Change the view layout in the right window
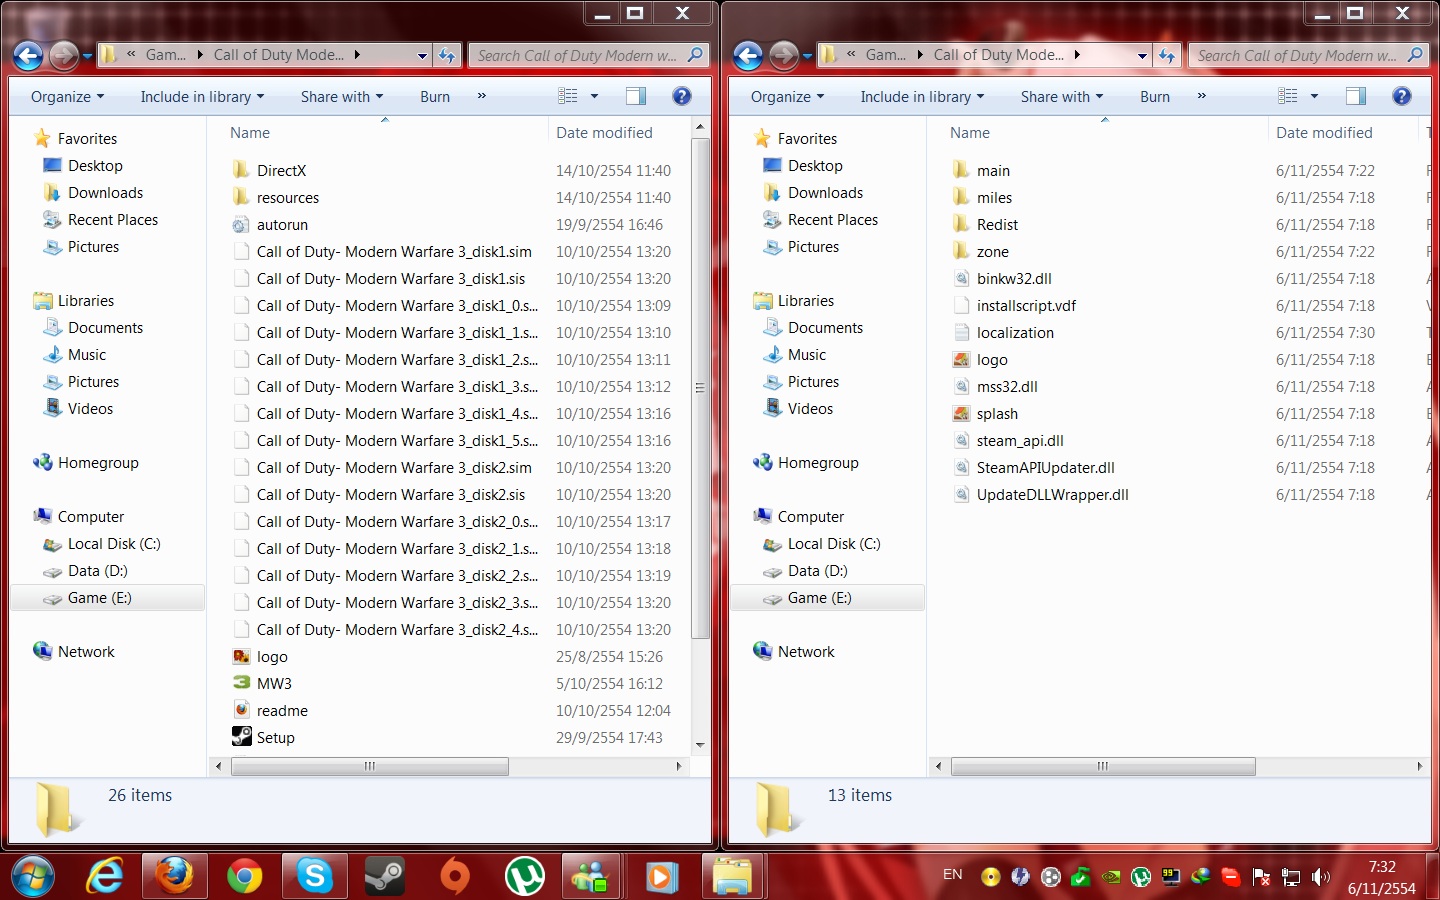The width and height of the screenshot is (1440, 900). [x=1288, y=96]
